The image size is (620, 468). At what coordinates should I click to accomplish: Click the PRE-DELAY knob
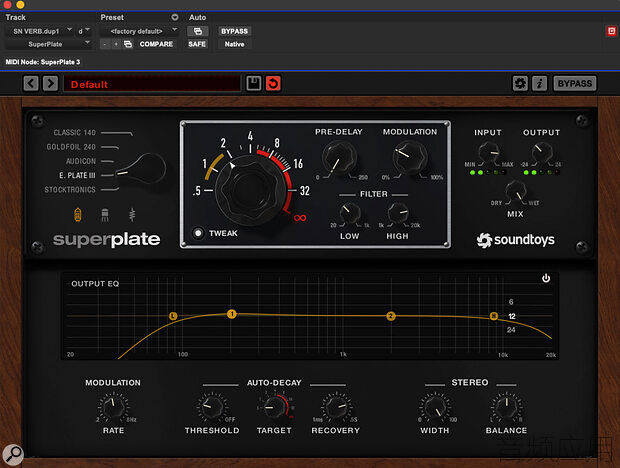click(339, 157)
